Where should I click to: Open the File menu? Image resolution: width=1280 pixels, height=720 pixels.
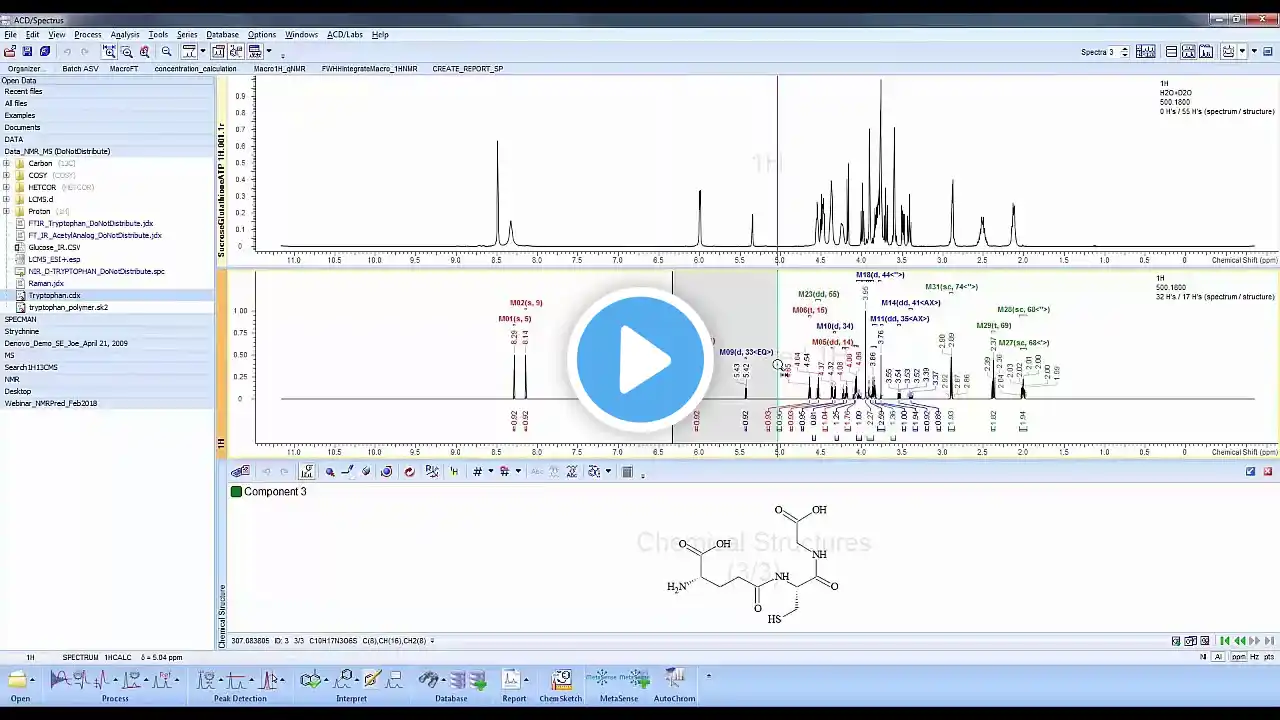10,35
